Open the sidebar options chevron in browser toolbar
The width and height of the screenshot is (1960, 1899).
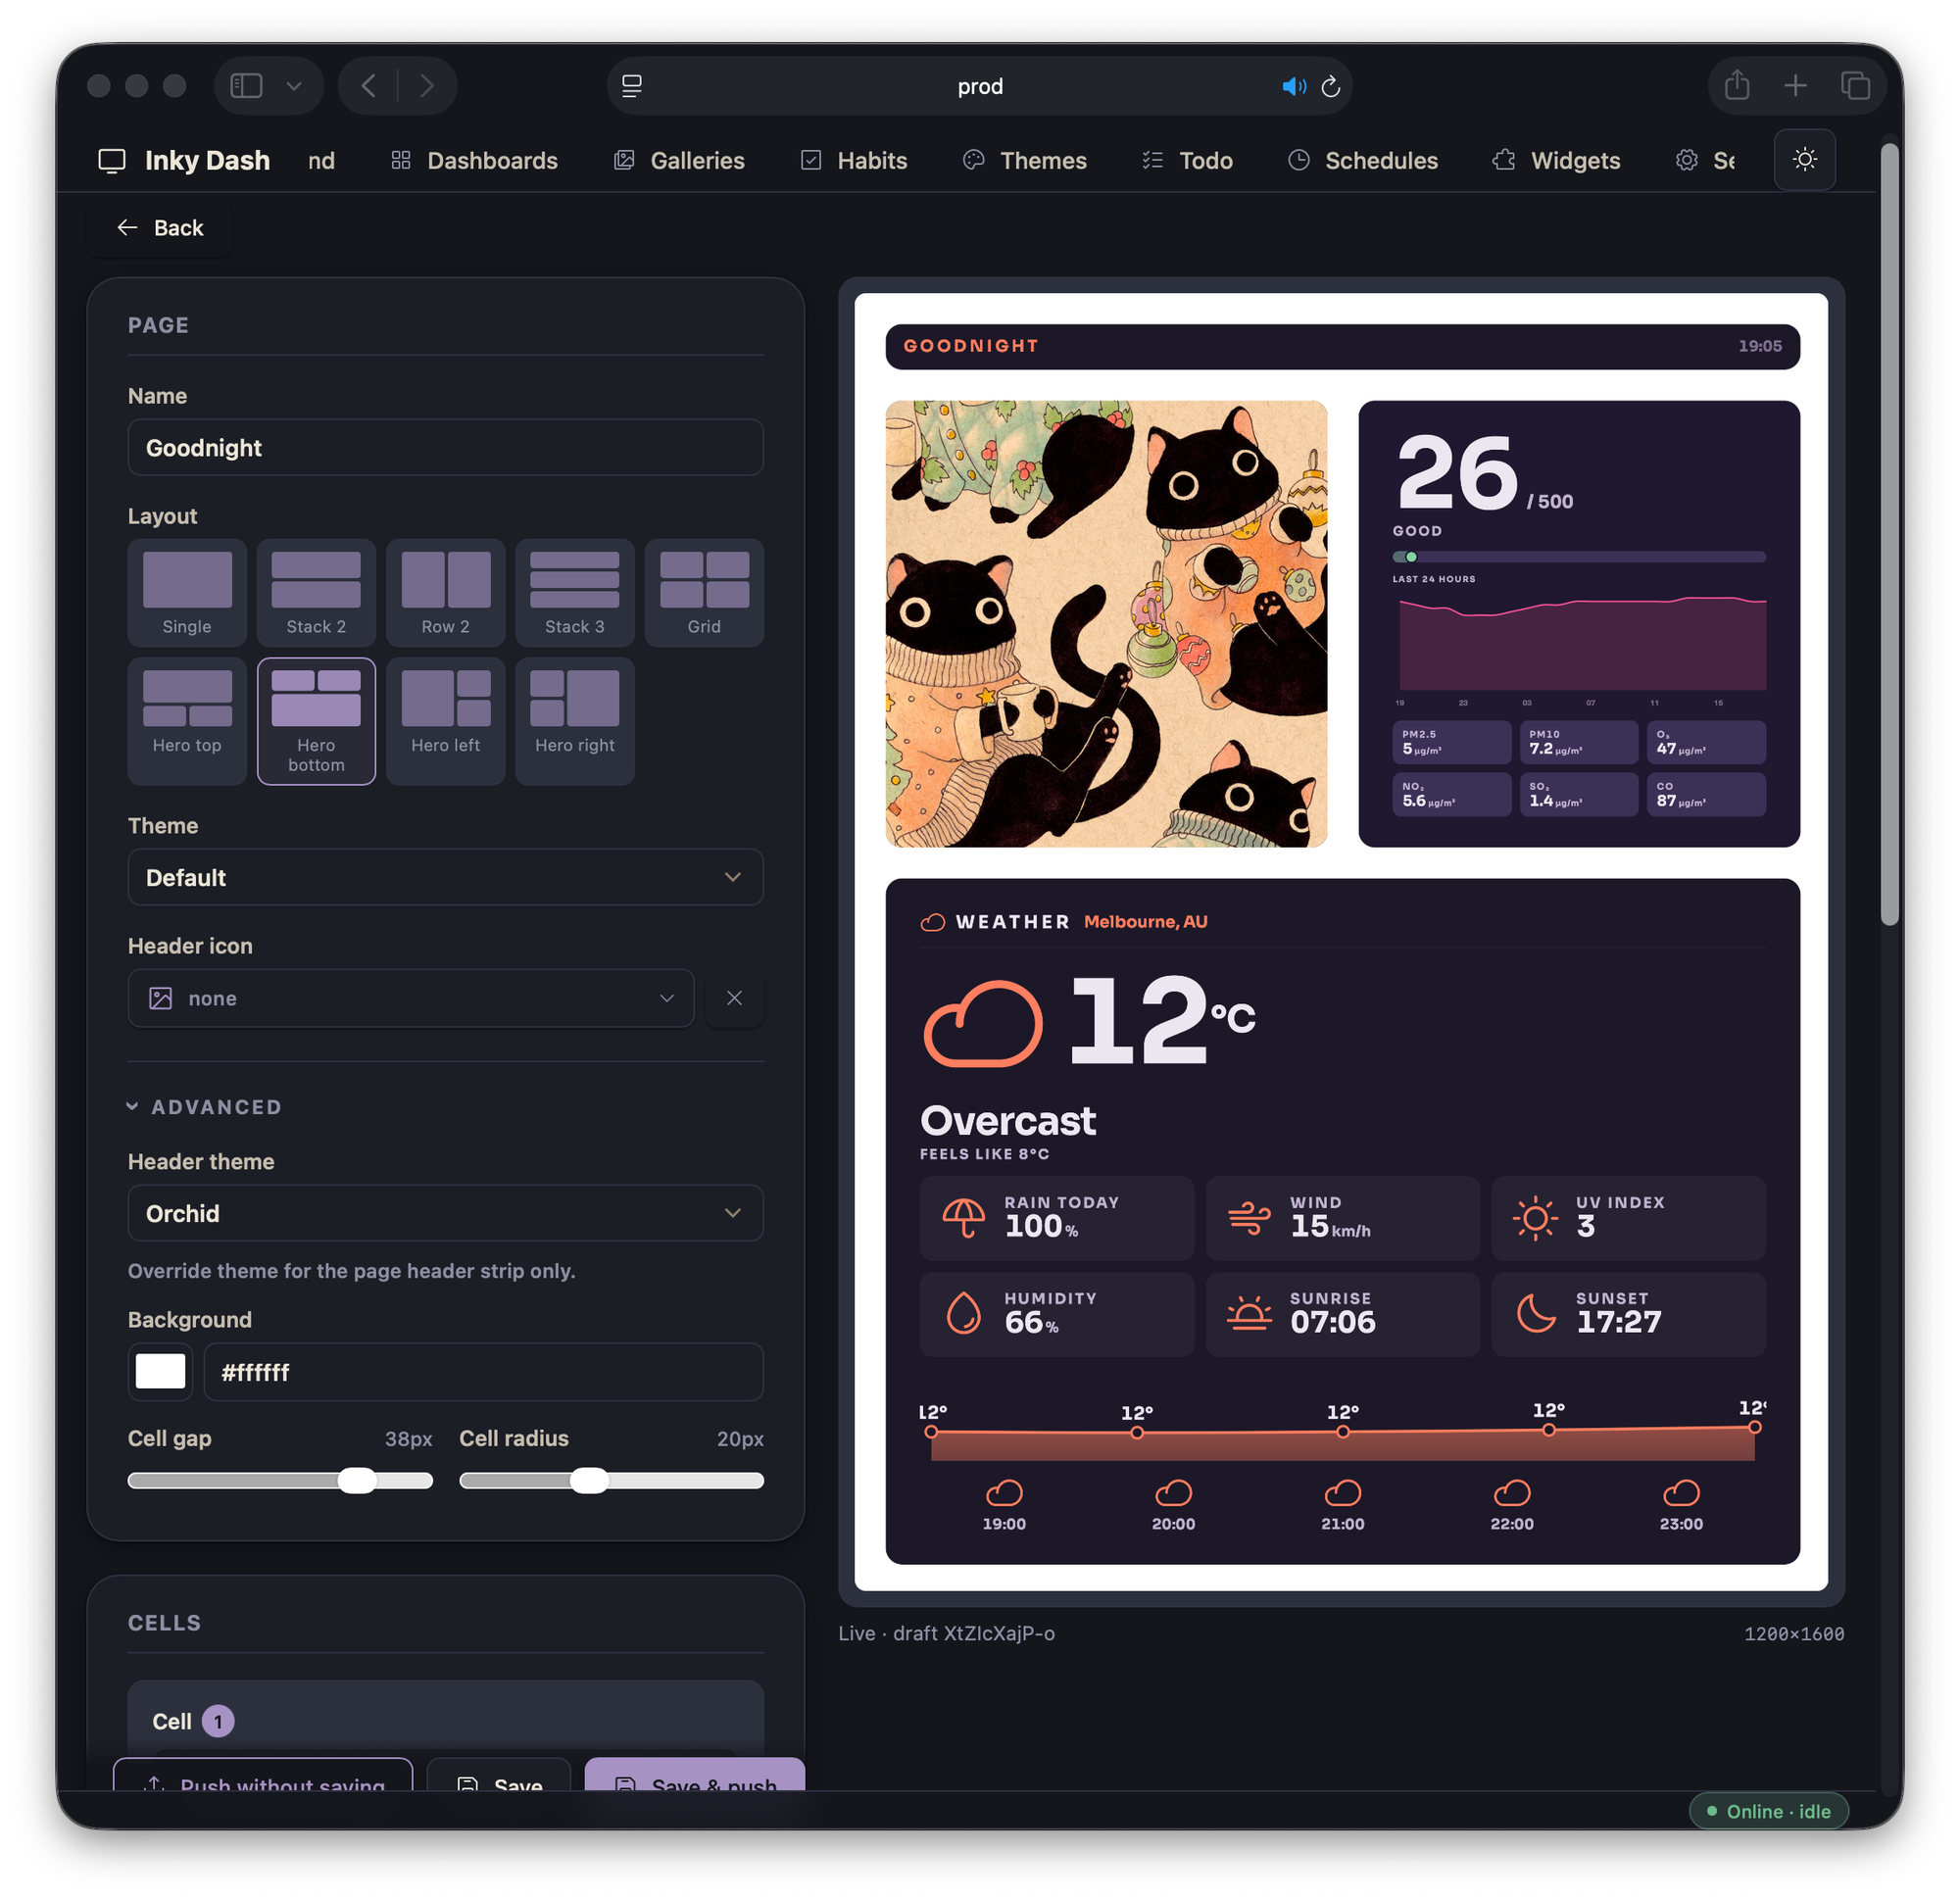[x=294, y=86]
